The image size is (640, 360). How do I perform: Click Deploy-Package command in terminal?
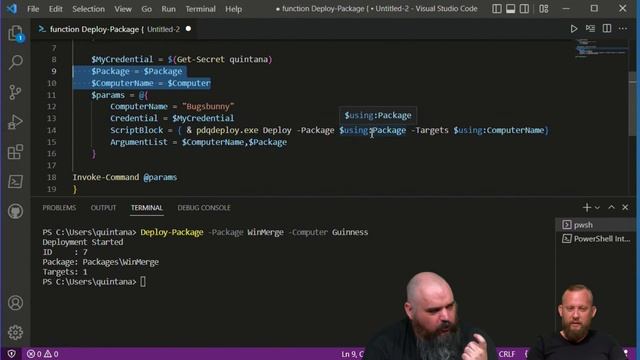click(x=172, y=232)
